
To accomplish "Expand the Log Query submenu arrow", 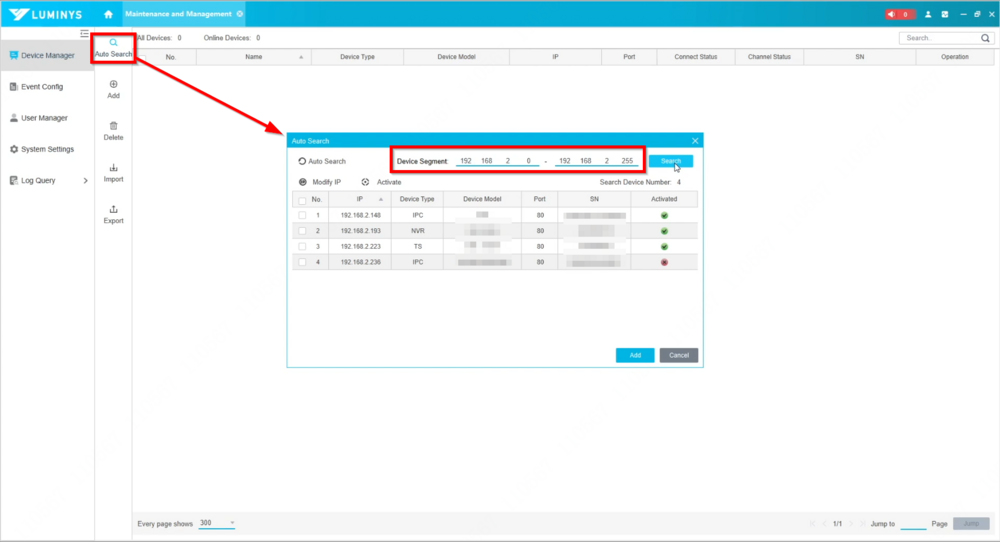I will pyautogui.click(x=86, y=181).
